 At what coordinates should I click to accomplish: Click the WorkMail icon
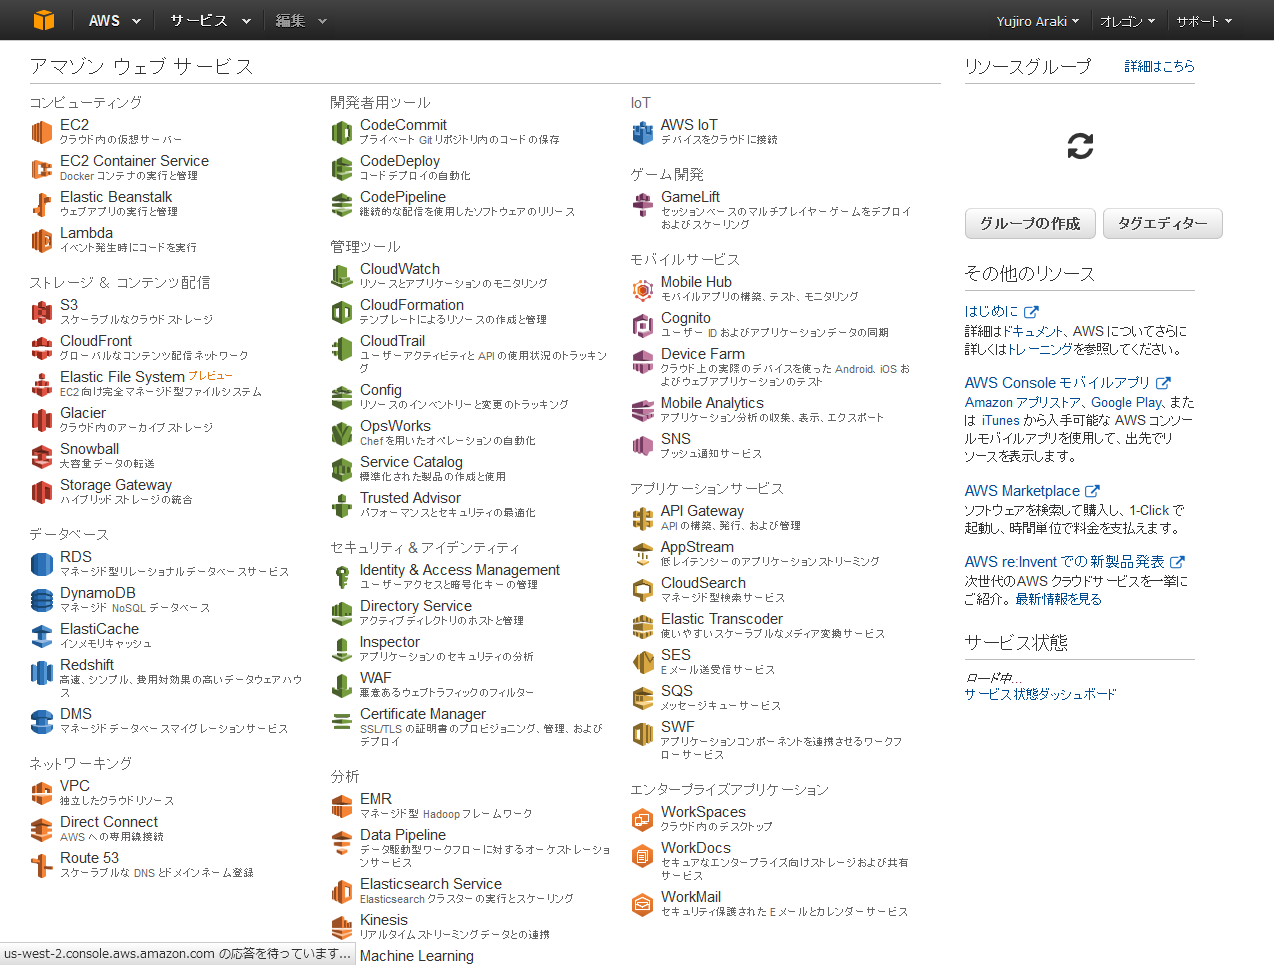[x=643, y=904]
